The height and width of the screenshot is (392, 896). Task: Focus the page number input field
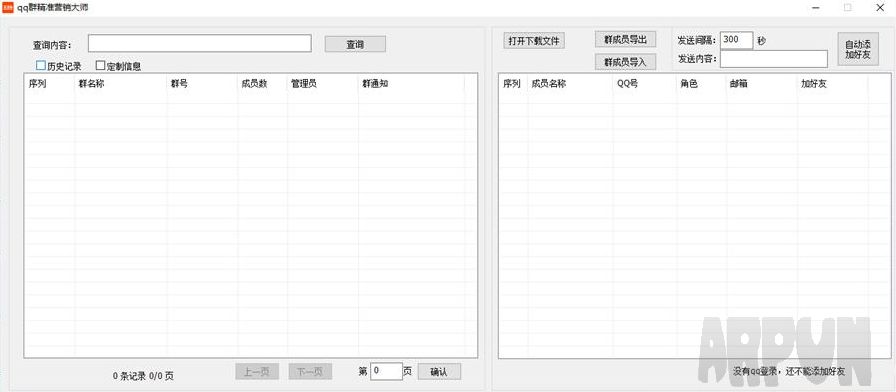point(386,371)
